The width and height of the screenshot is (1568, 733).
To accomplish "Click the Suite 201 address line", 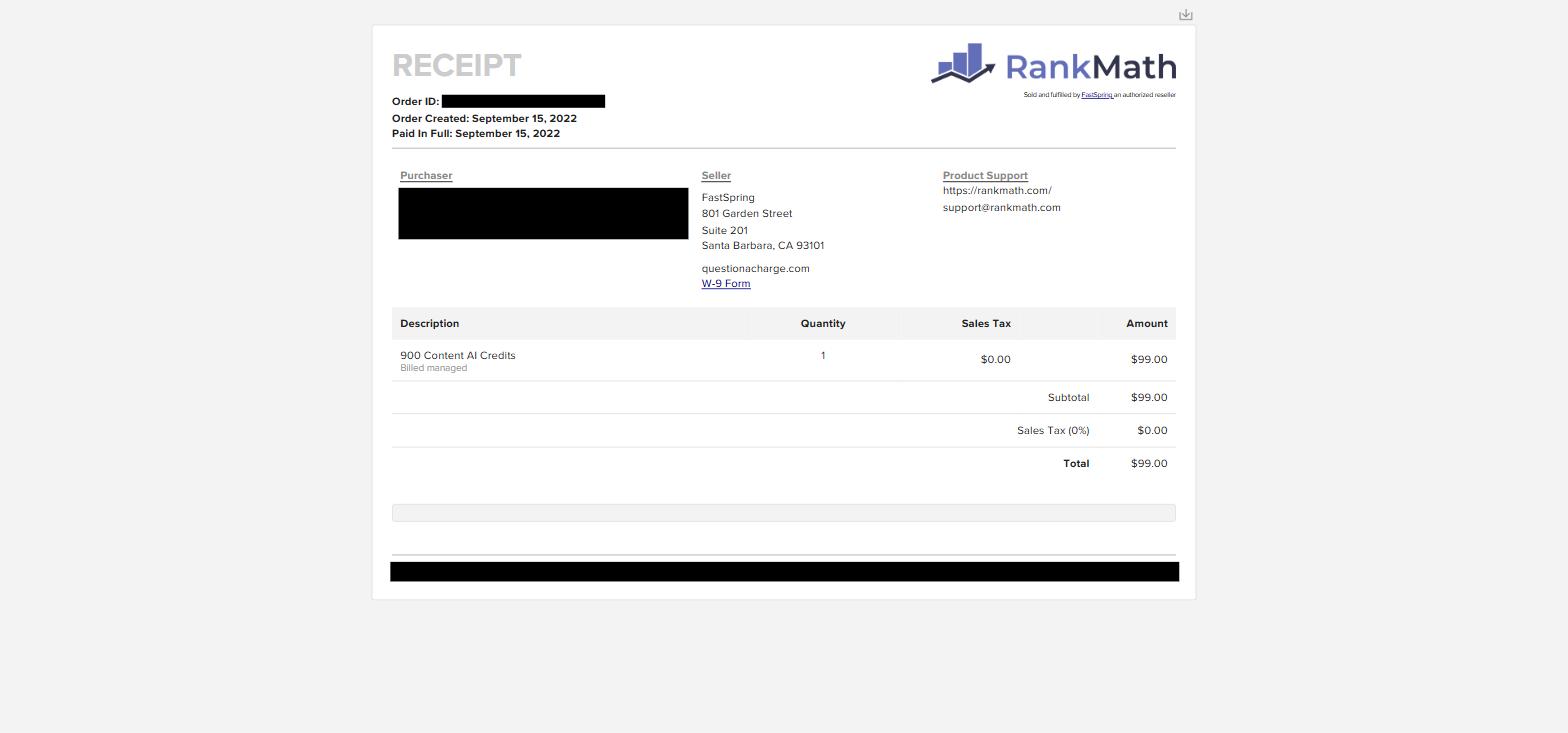I will pyautogui.click(x=724, y=231).
